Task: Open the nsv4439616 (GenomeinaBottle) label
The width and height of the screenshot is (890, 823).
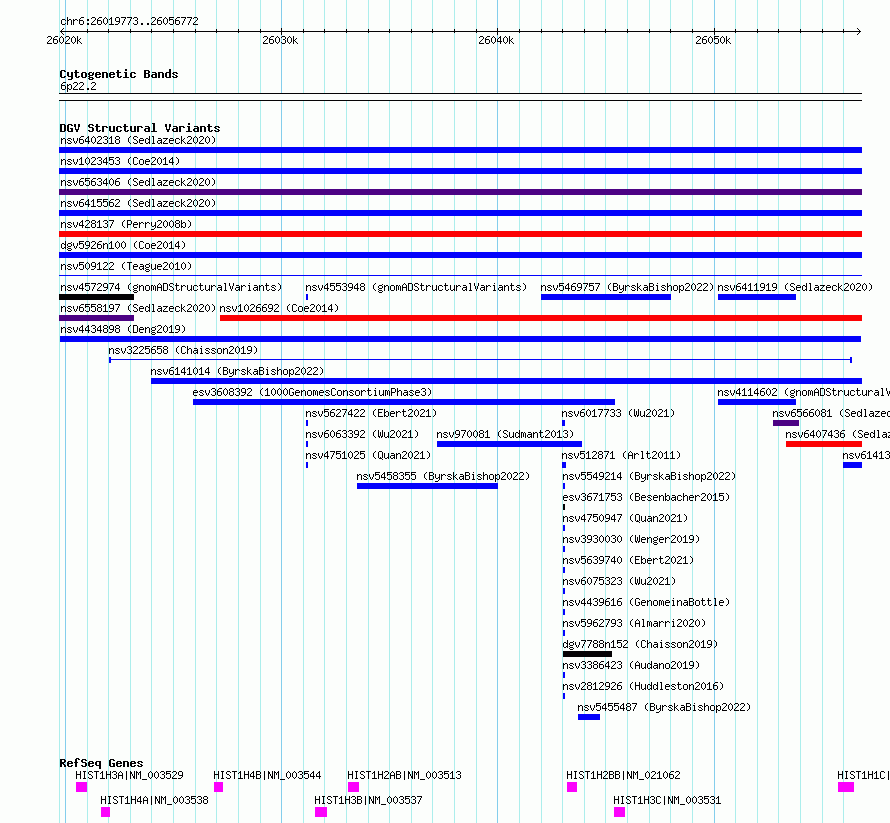Action: tap(646, 602)
